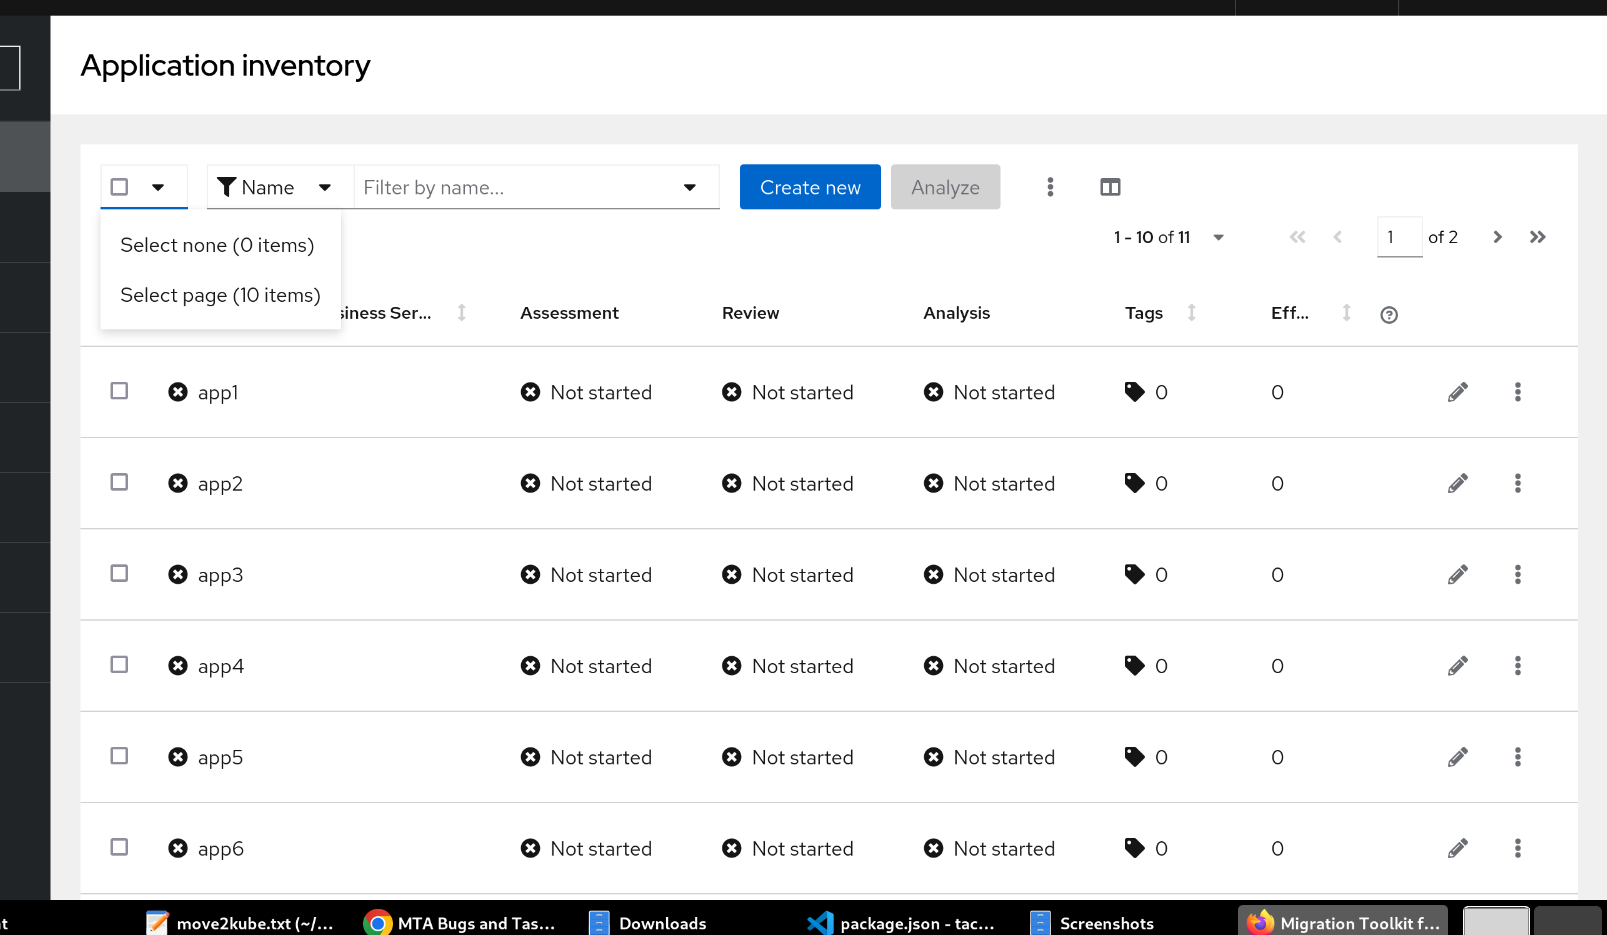Image resolution: width=1607 pixels, height=935 pixels.
Task: Choose Select page (10 items)
Action: point(220,295)
